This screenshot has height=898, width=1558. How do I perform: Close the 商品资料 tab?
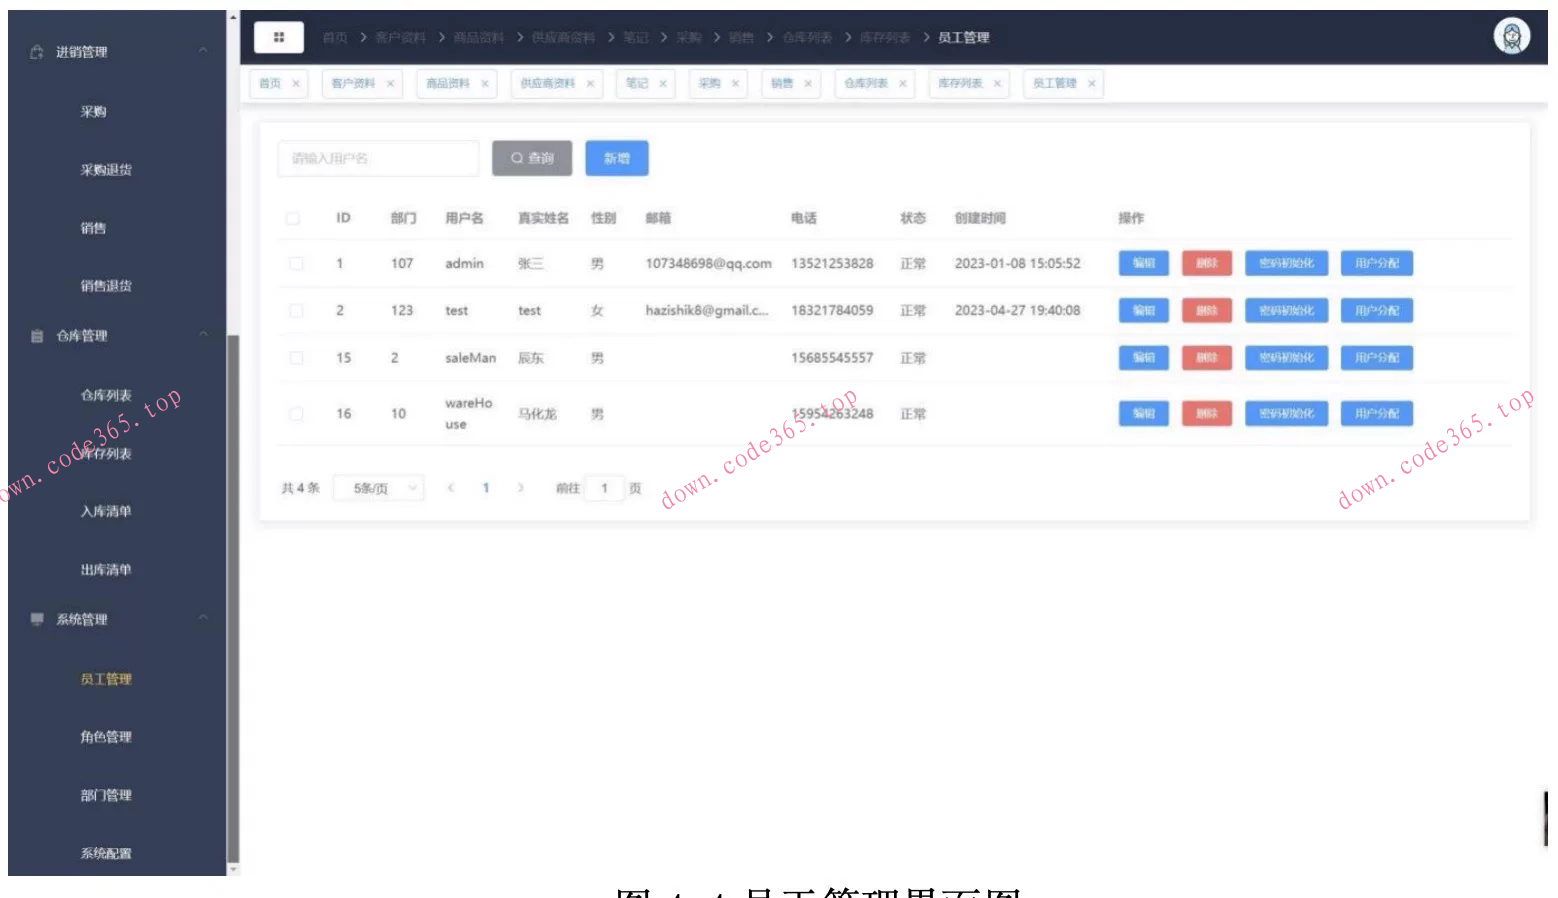coord(485,84)
